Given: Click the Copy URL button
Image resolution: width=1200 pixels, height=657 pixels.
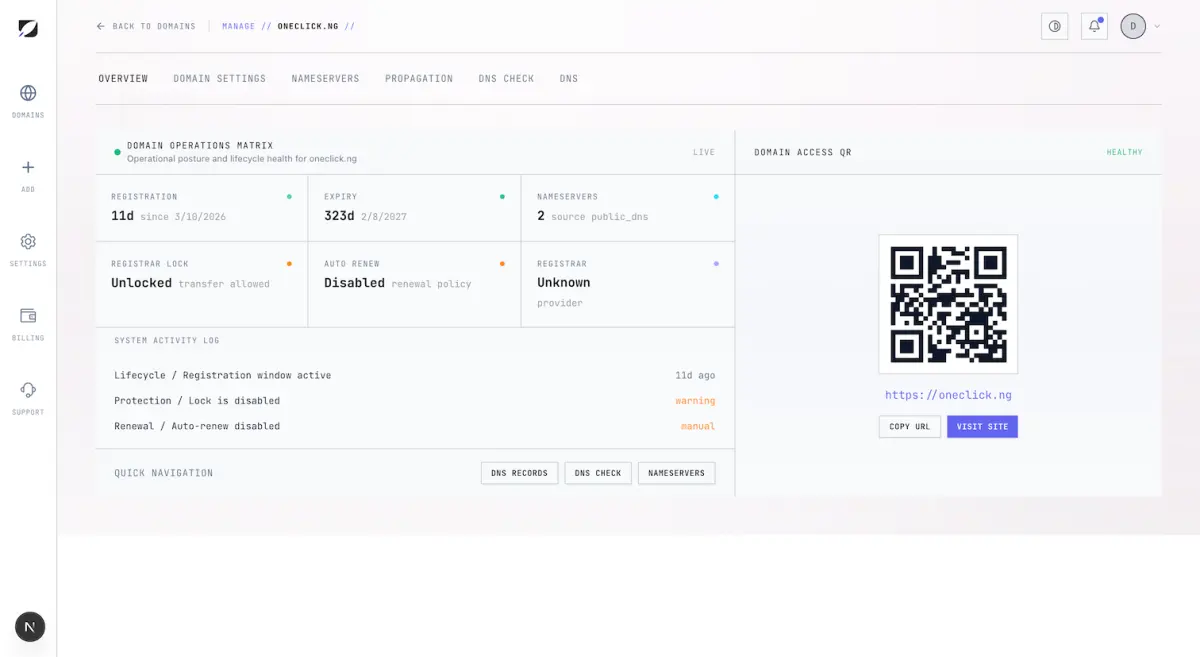Looking at the screenshot, I should [x=910, y=427].
